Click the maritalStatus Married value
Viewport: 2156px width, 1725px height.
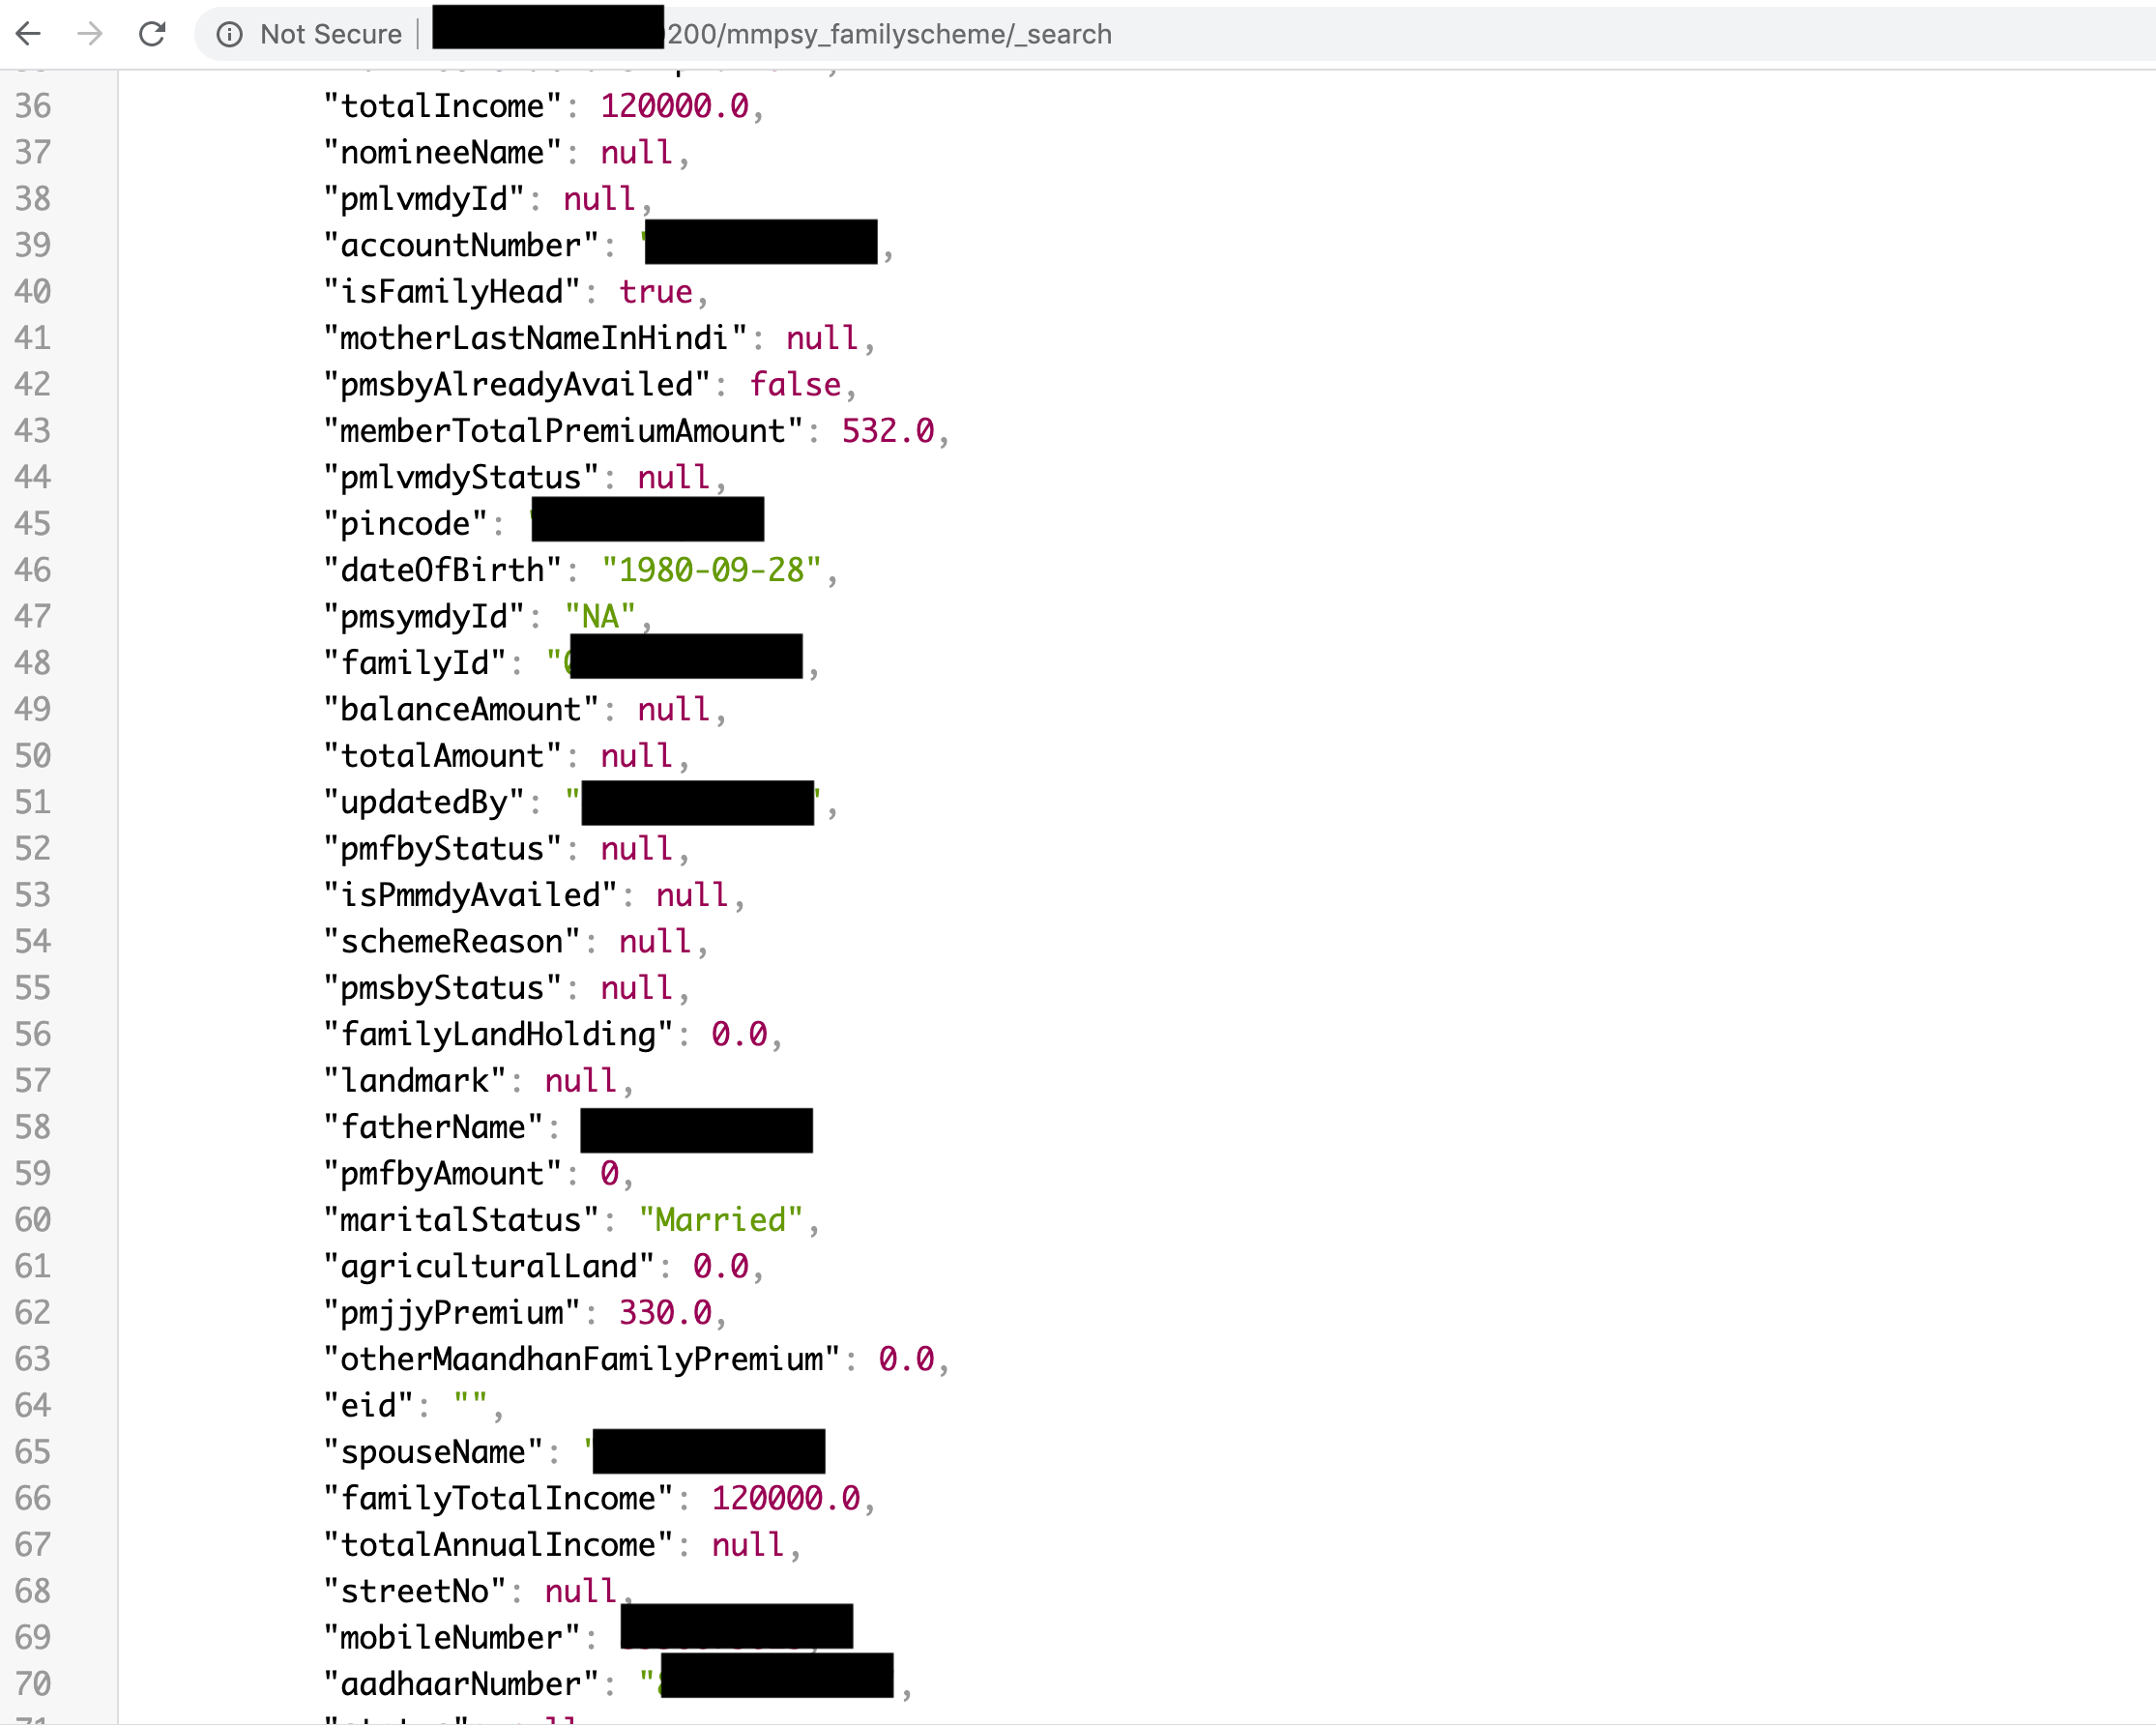[x=720, y=1220]
